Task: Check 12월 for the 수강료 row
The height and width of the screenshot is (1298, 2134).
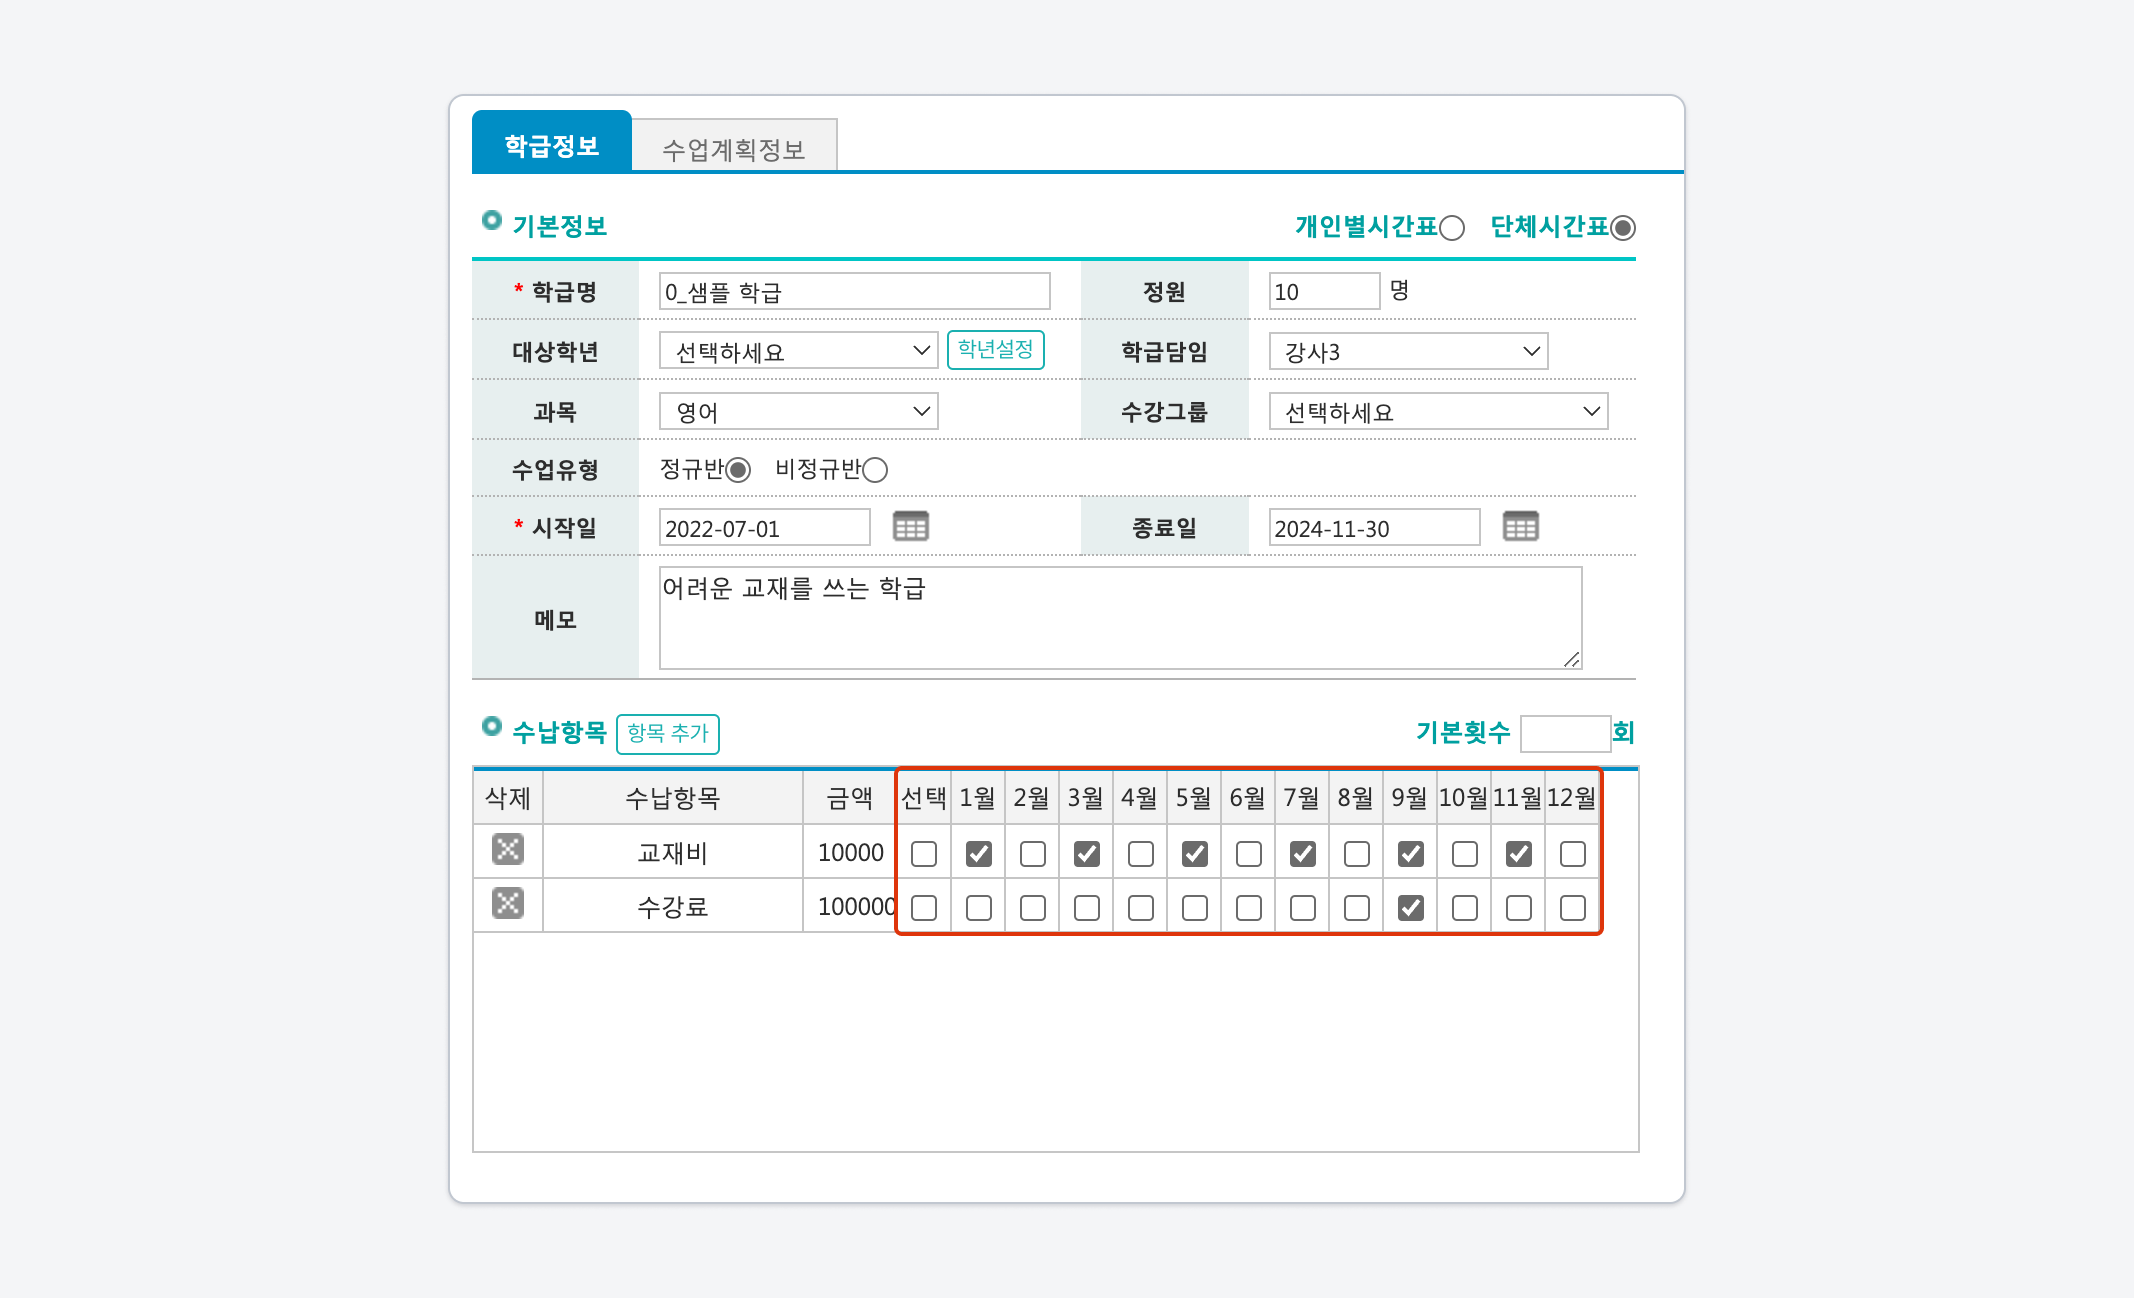Action: click(1572, 908)
